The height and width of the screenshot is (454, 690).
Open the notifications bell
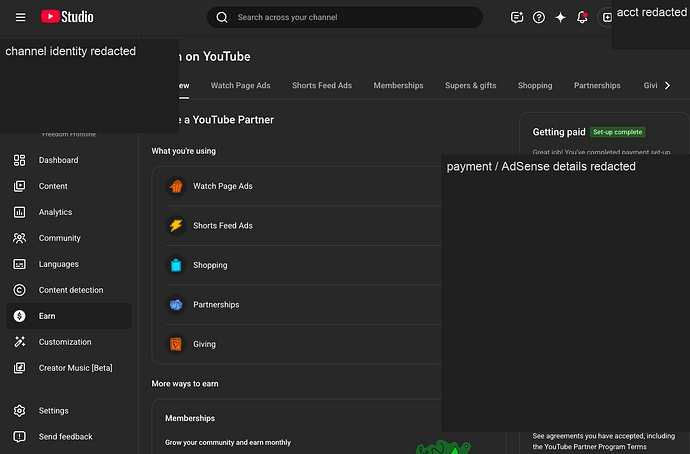coord(582,17)
